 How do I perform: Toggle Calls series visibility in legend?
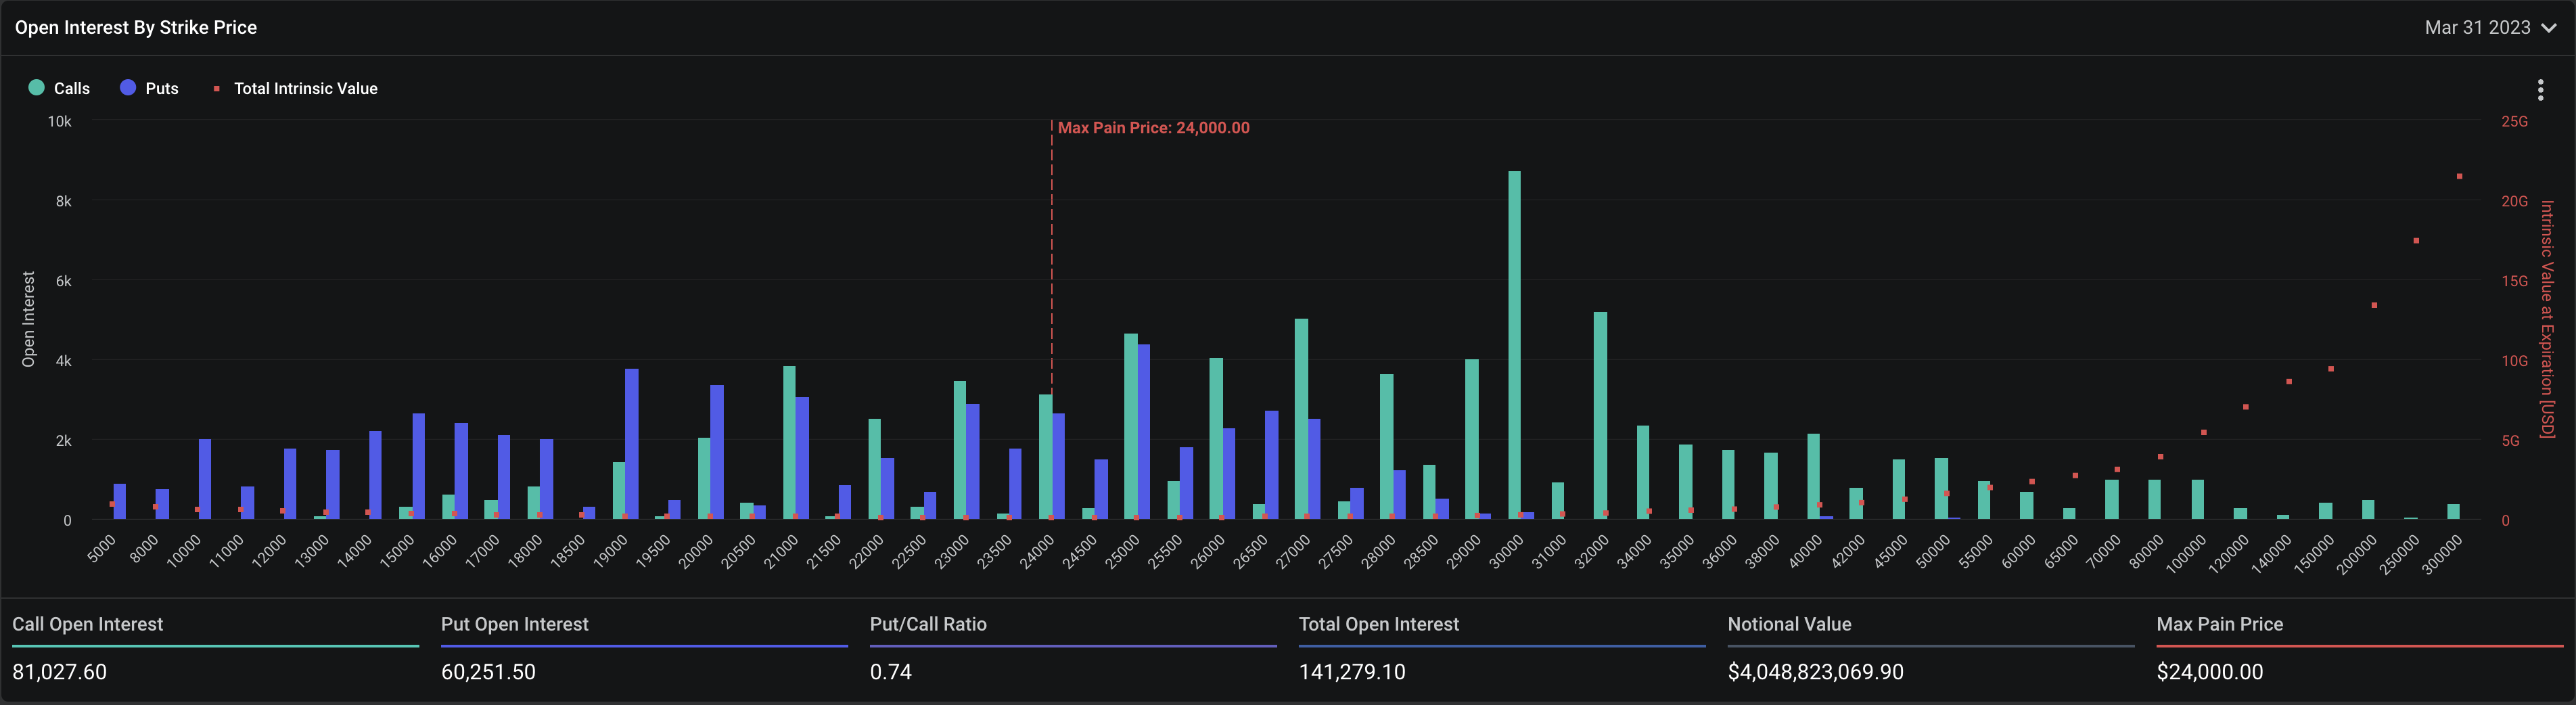(72, 88)
